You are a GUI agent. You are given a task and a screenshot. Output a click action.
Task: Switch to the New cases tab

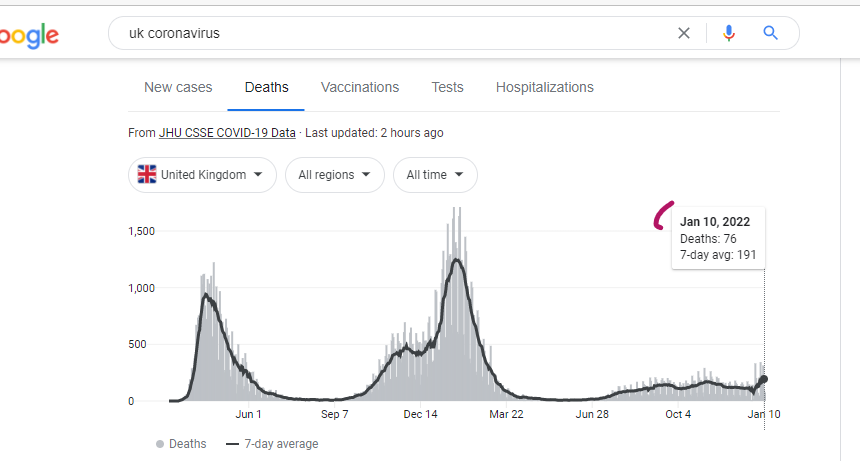[x=178, y=87]
